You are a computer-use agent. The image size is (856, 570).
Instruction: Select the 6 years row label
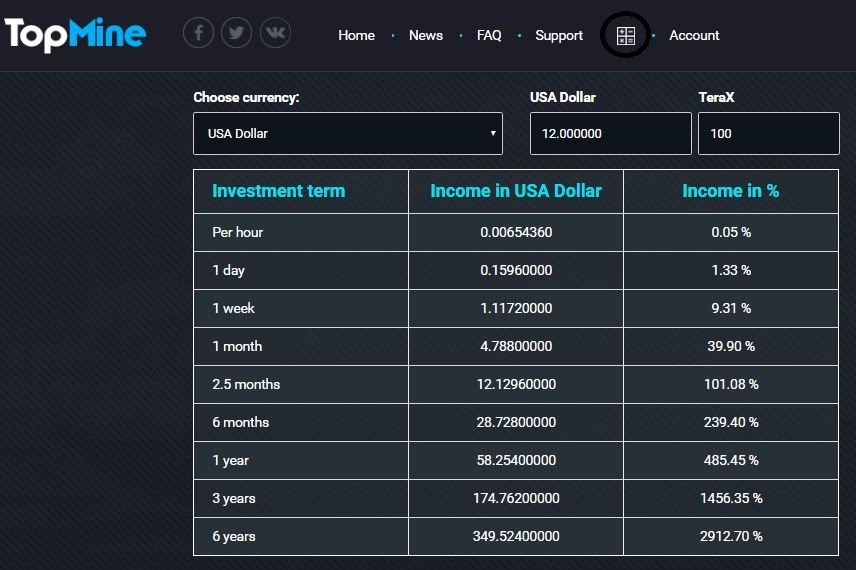[234, 536]
